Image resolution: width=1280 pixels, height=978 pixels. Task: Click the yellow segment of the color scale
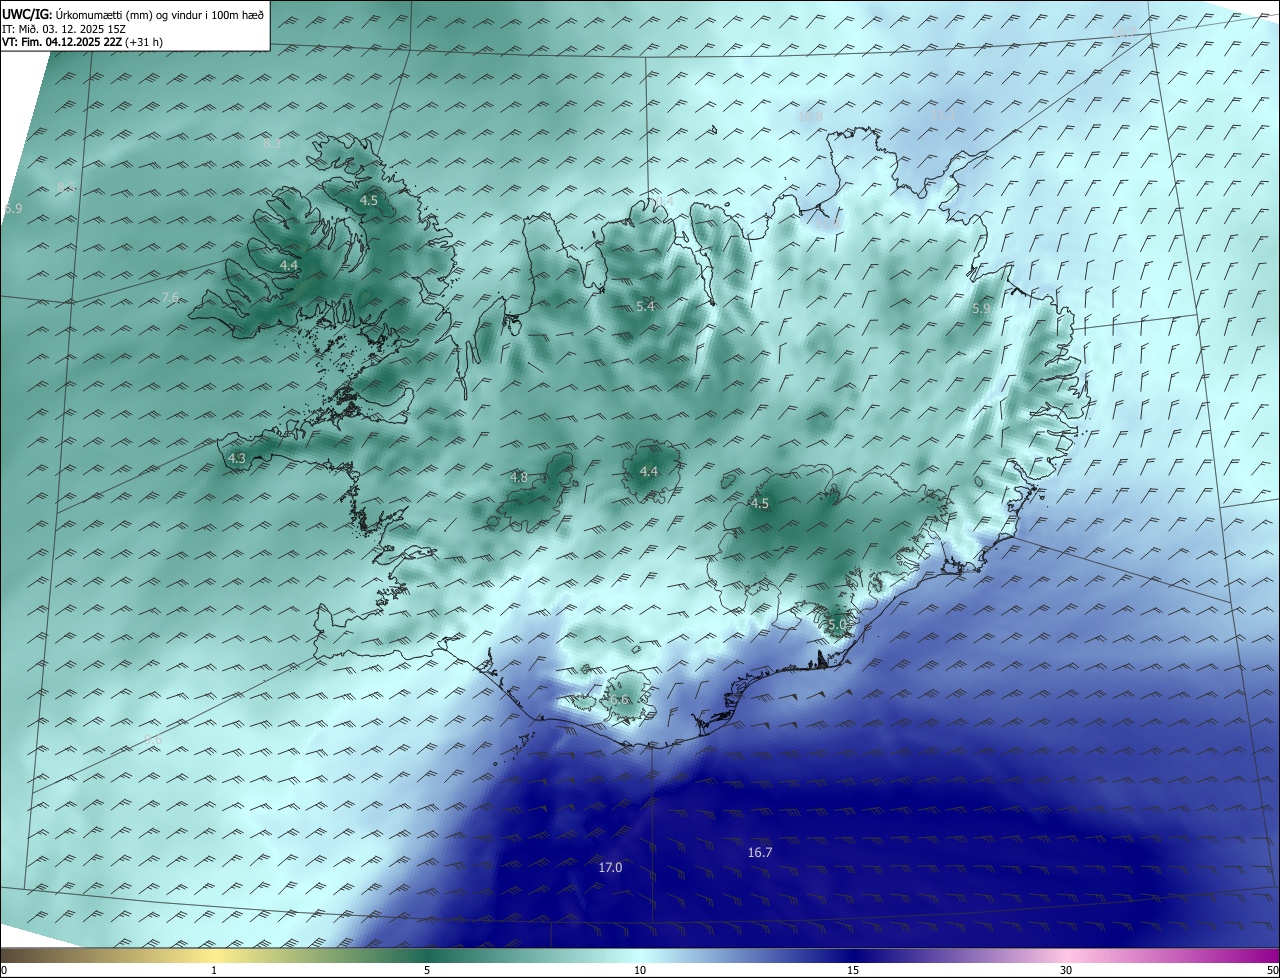point(214,955)
